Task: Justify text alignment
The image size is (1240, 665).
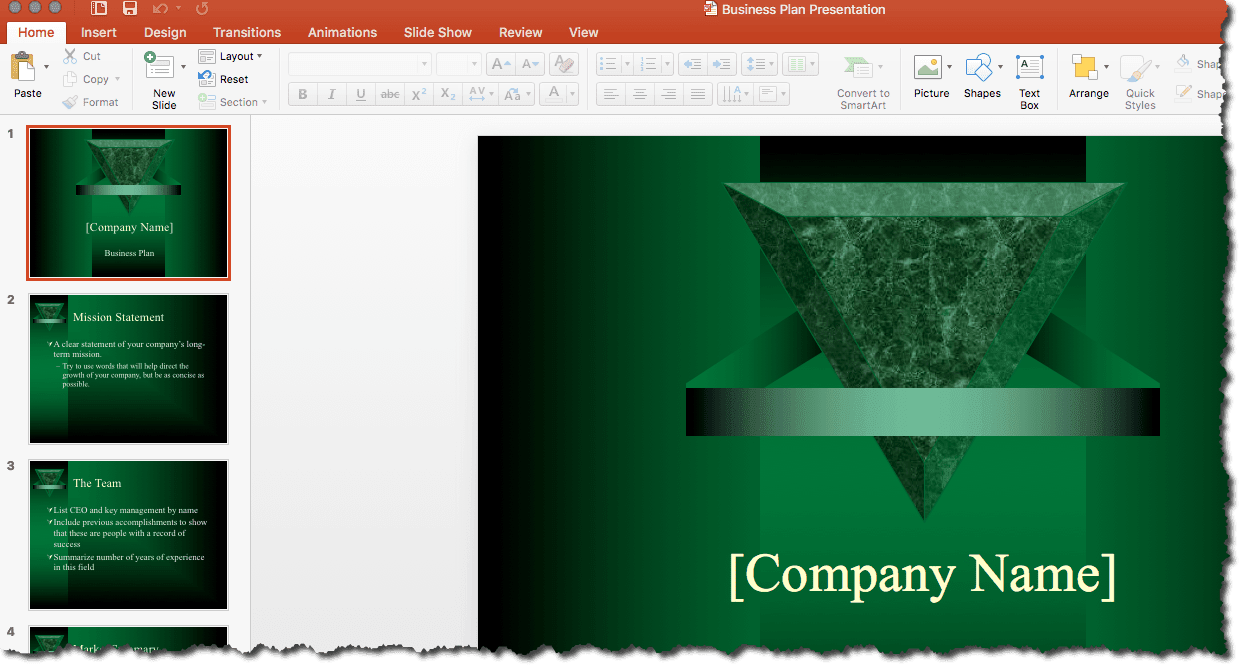Action: pos(699,94)
